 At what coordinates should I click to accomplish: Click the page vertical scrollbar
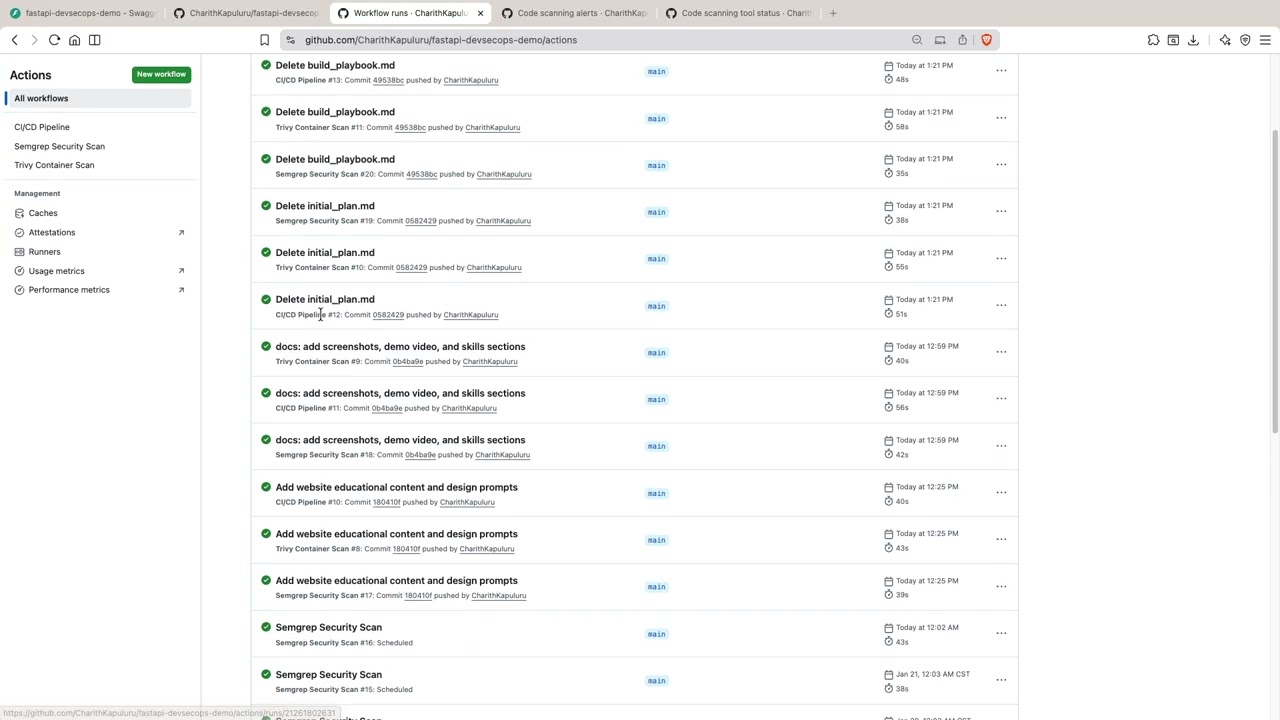(x=1274, y=280)
